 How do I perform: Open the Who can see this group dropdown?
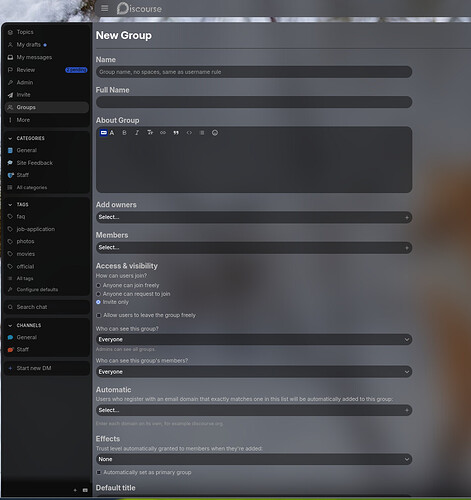(254, 339)
